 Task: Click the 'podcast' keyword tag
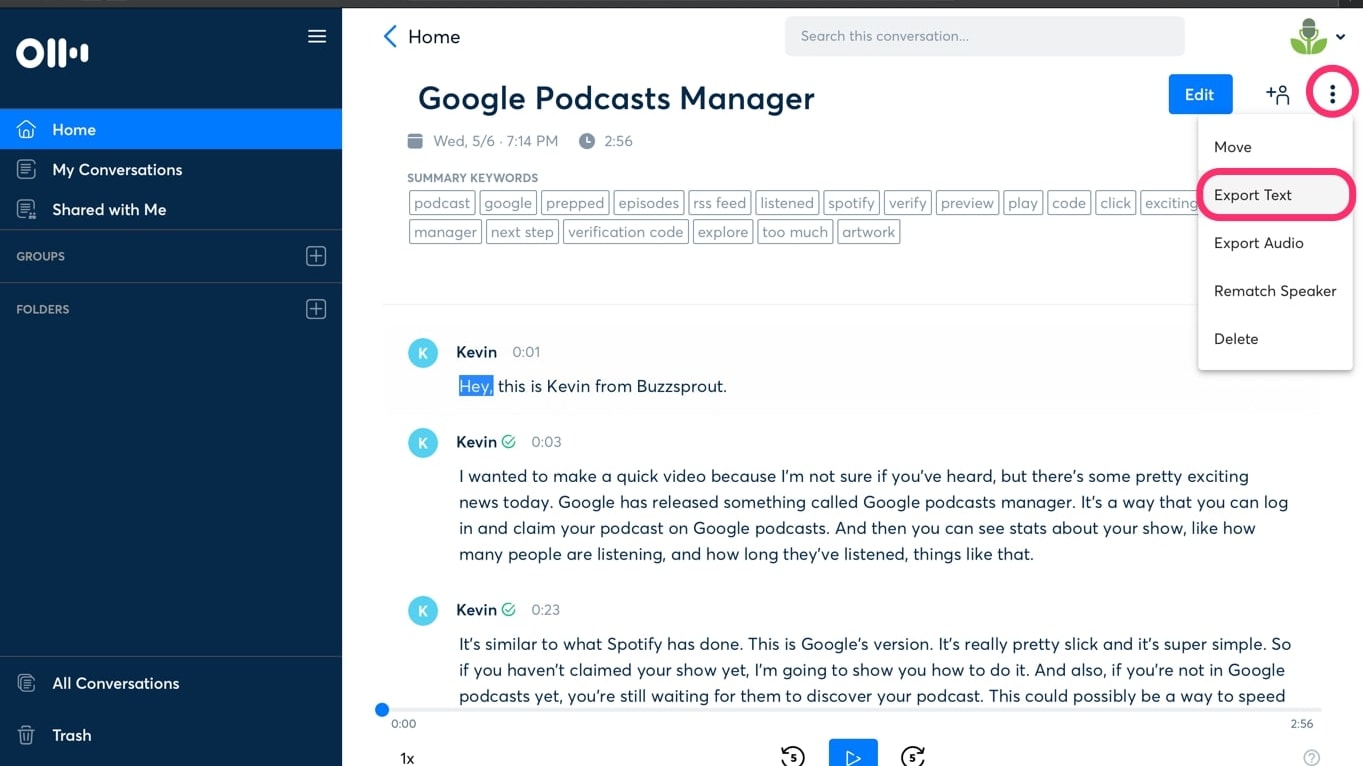click(442, 203)
